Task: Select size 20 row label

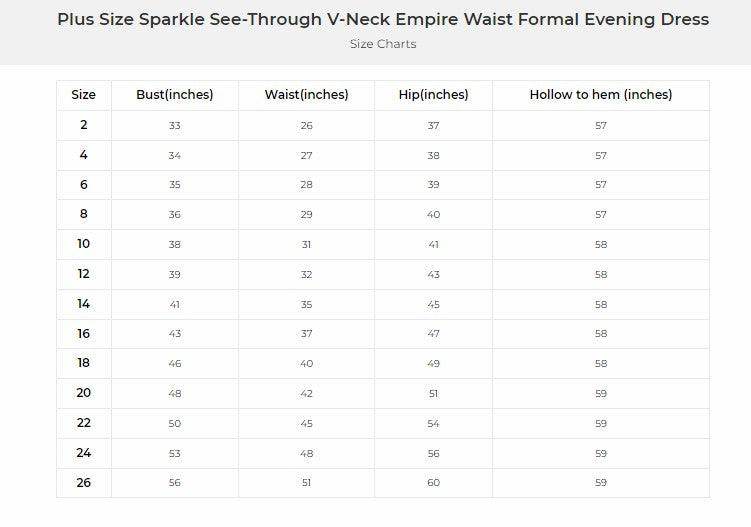Action: click(84, 393)
